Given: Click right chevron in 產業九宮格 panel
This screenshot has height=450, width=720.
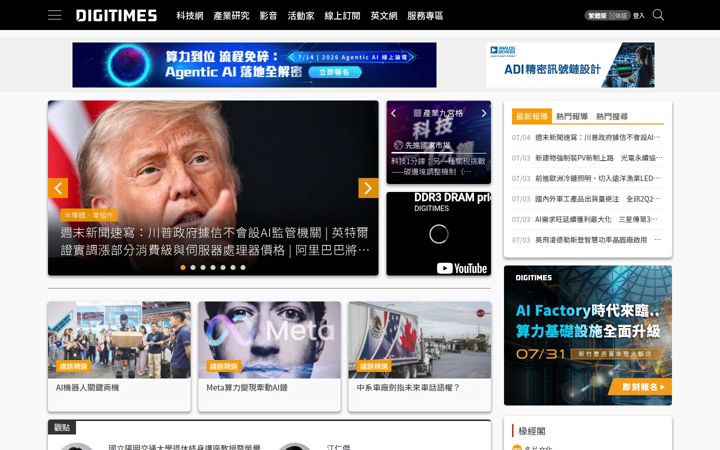Looking at the screenshot, I should tap(484, 113).
